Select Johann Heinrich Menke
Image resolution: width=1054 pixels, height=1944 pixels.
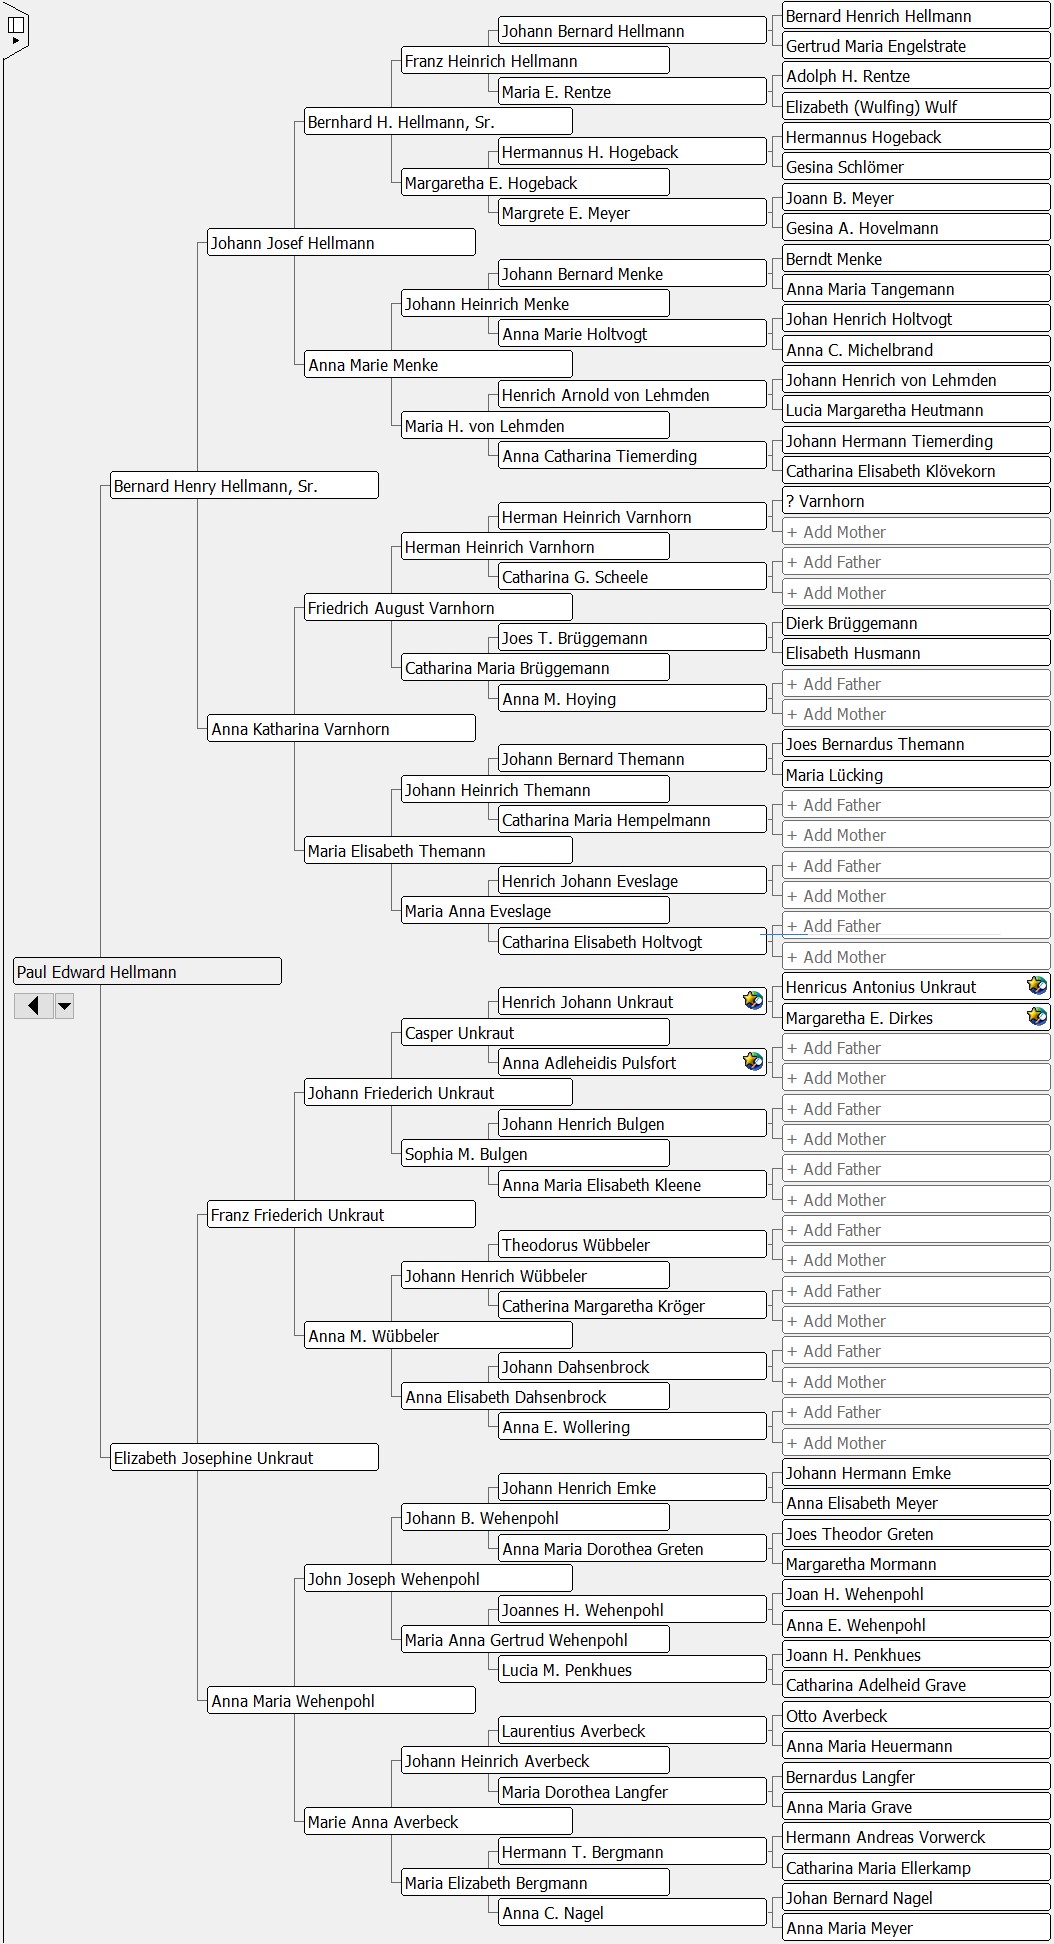click(x=535, y=303)
